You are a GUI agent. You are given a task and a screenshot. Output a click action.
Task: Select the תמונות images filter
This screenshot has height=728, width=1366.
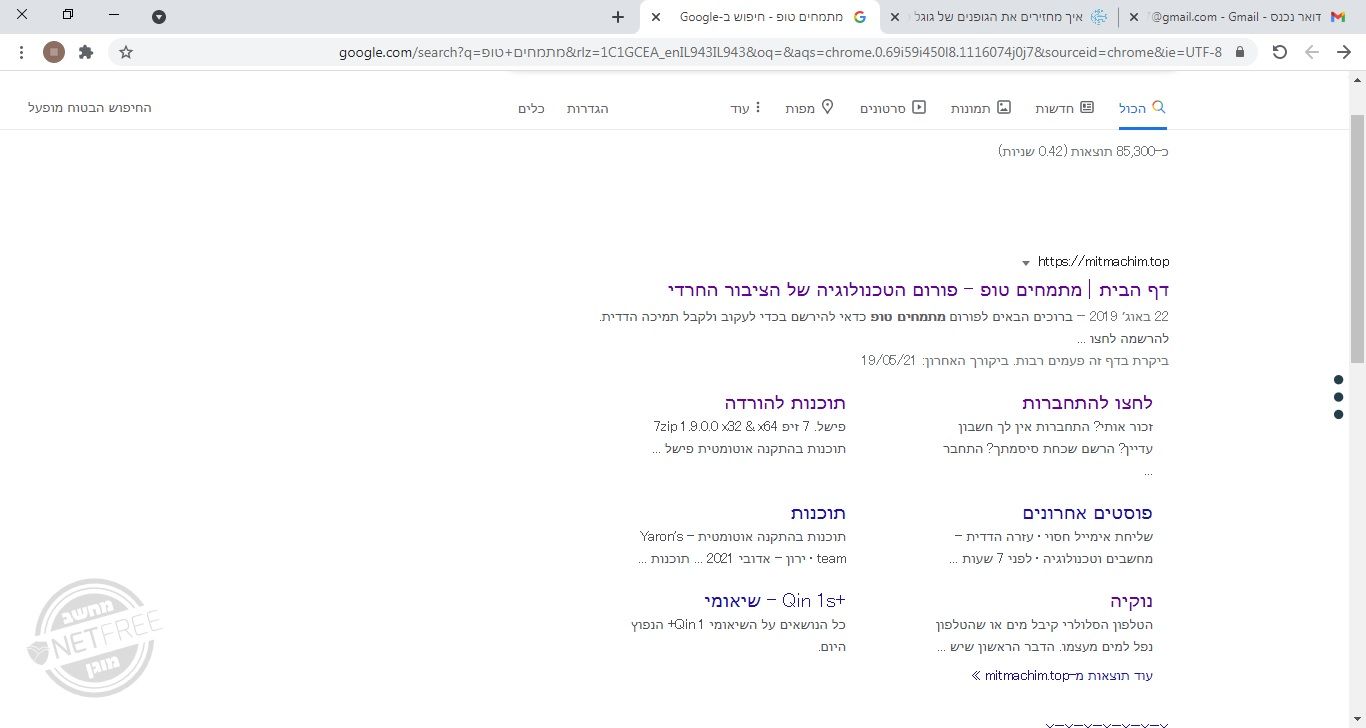point(981,108)
